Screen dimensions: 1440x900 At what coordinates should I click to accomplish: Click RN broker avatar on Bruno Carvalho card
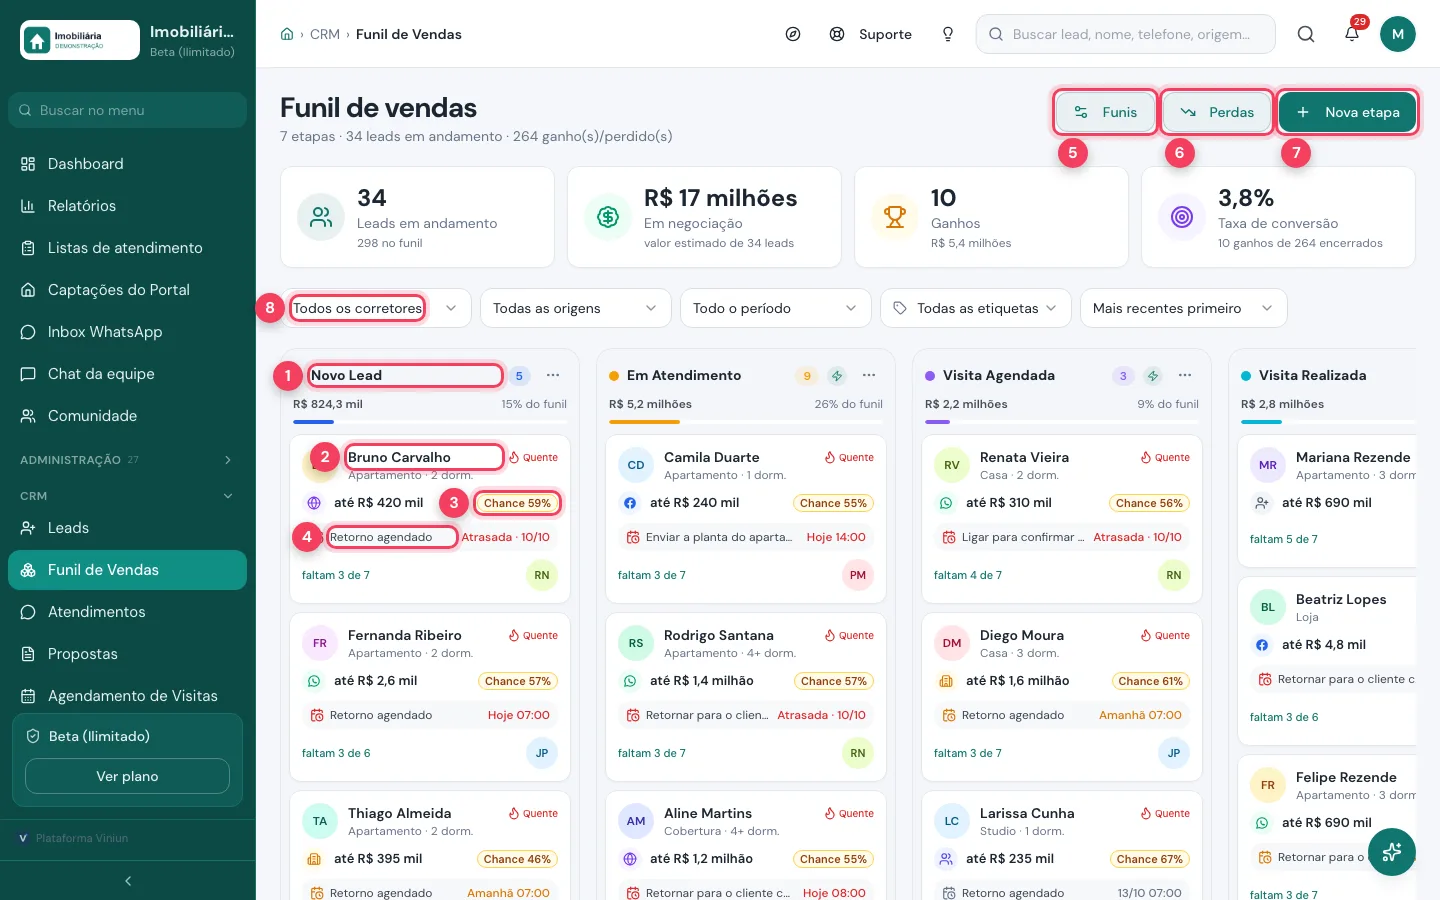[x=542, y=575]
